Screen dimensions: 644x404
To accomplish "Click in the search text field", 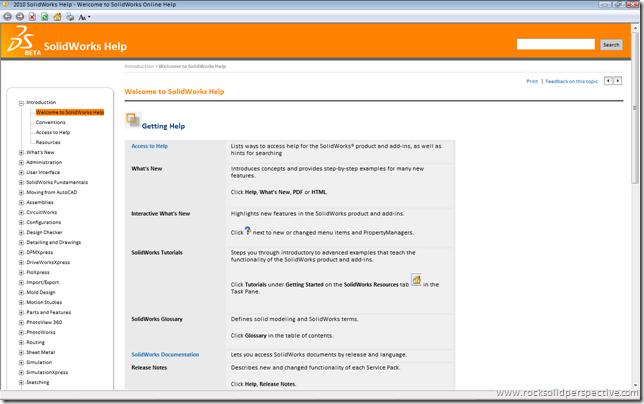I will click(x=556, y=44).
